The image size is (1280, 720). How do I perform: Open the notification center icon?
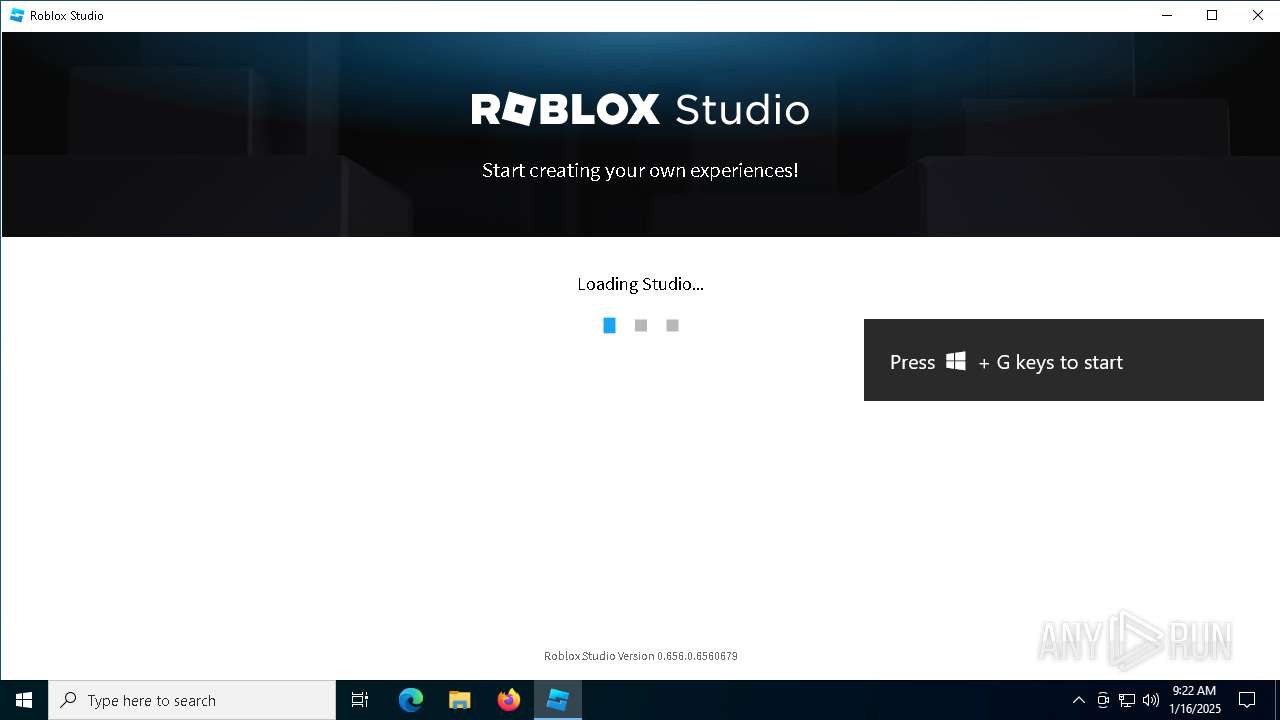click(x=1247, y=700)
